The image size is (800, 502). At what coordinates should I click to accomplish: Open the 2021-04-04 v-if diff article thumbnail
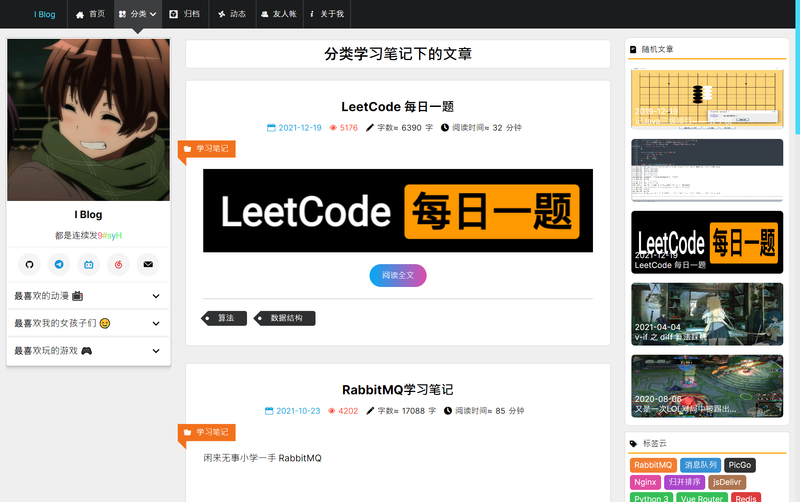point(707,314)
